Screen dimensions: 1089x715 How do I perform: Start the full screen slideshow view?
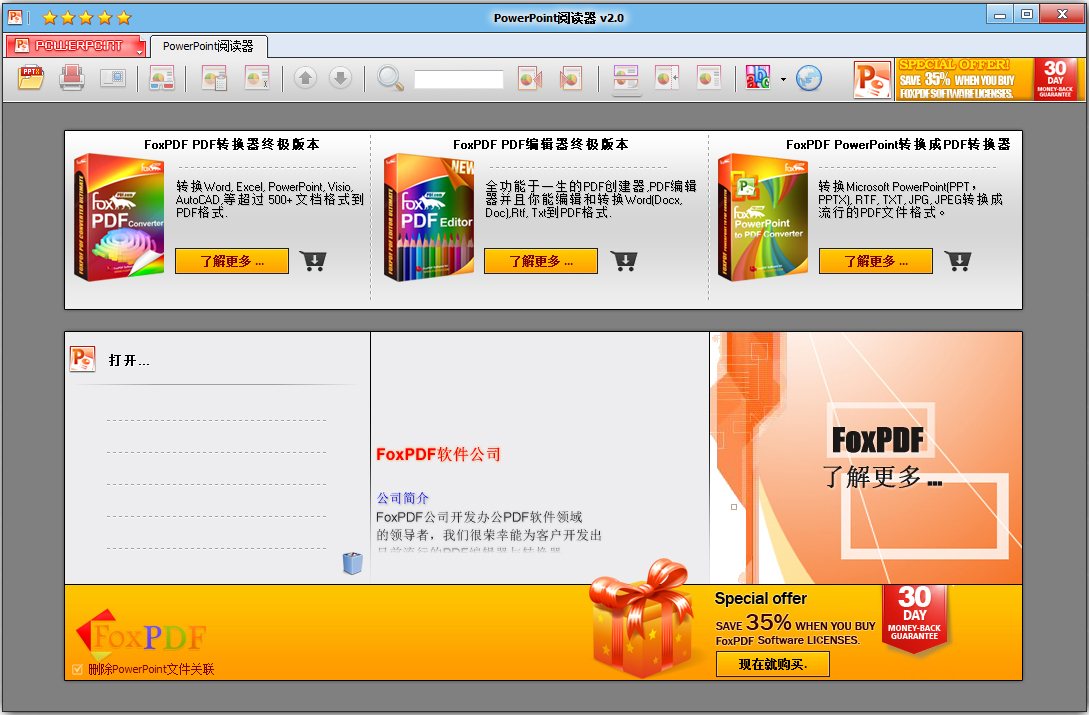pos(114,78)
